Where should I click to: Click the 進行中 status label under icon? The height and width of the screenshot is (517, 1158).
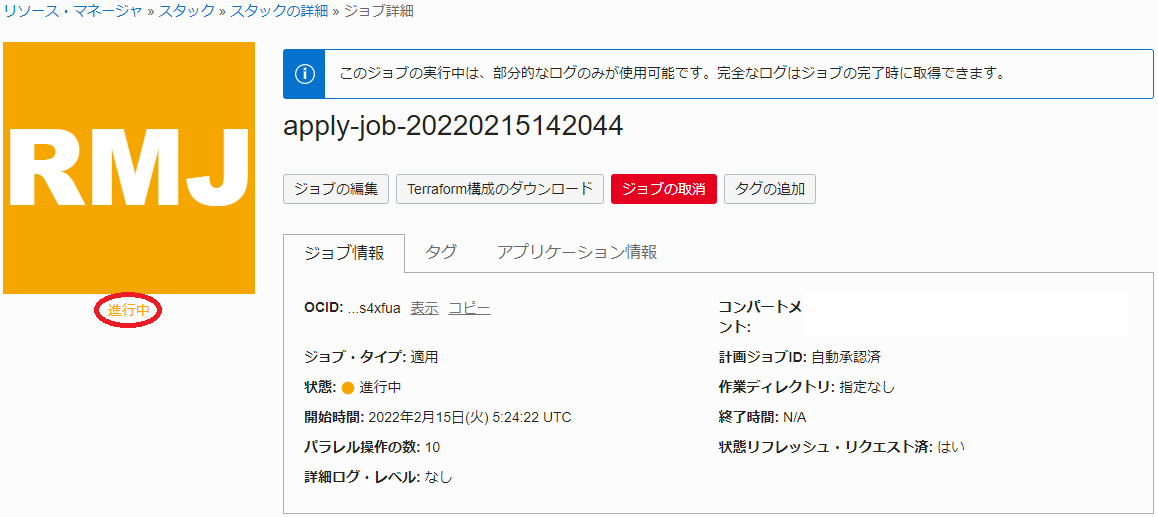(128, 311)
